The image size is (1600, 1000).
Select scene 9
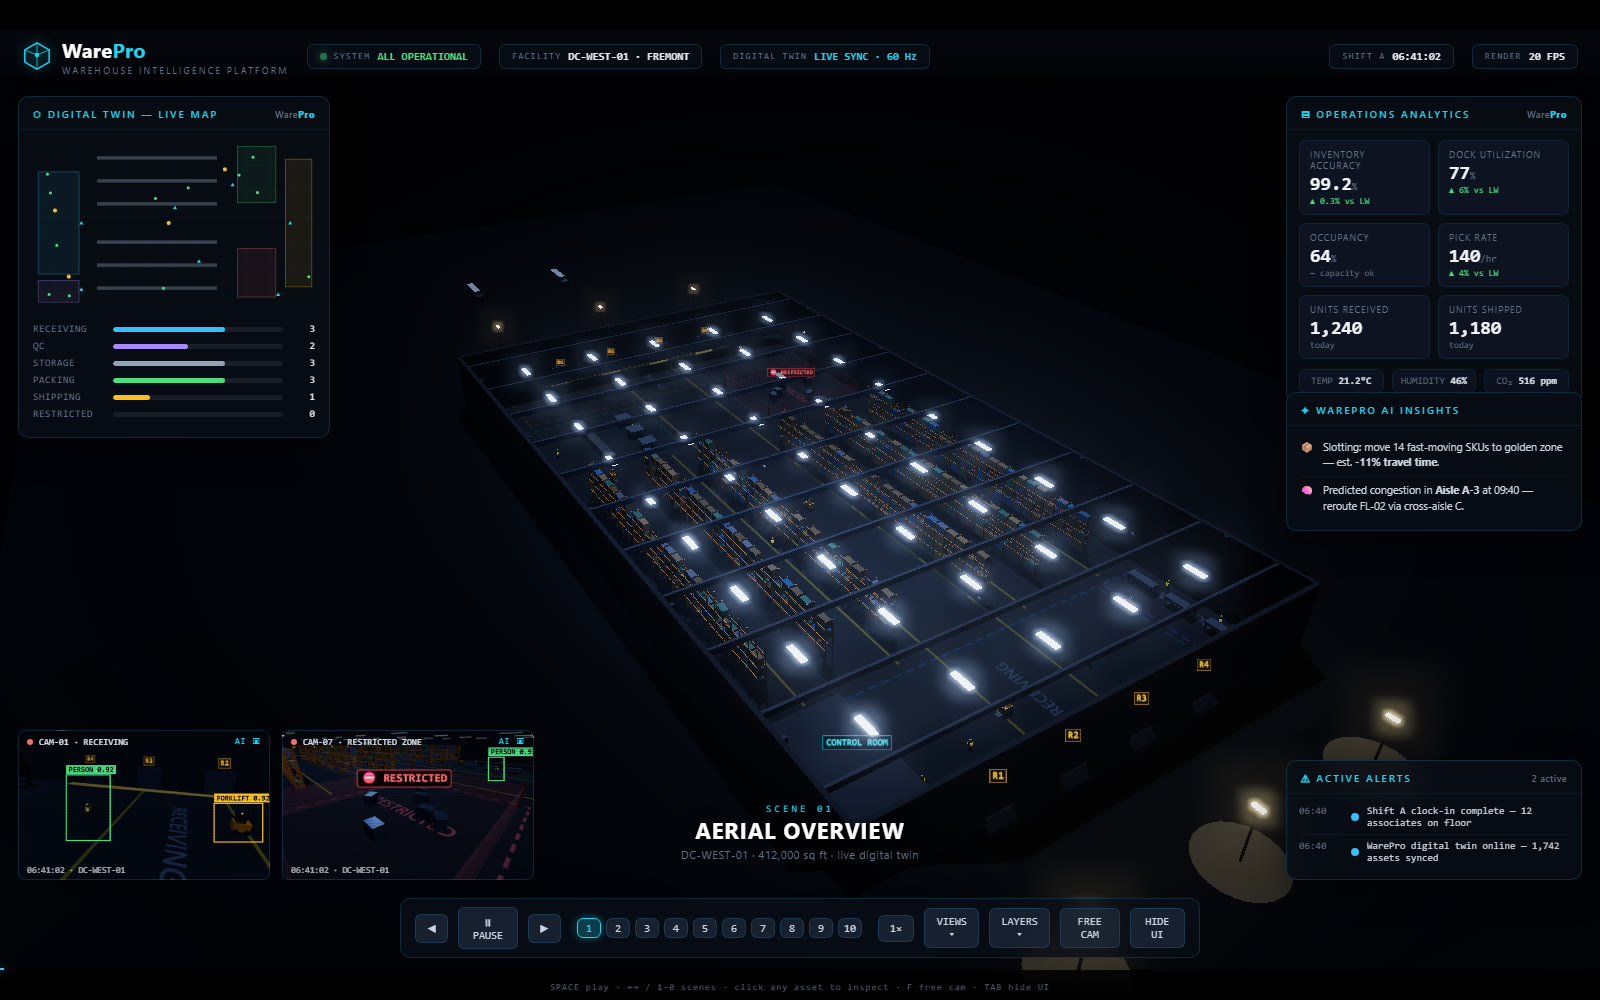pyautogui.click(x=821, y=928)
